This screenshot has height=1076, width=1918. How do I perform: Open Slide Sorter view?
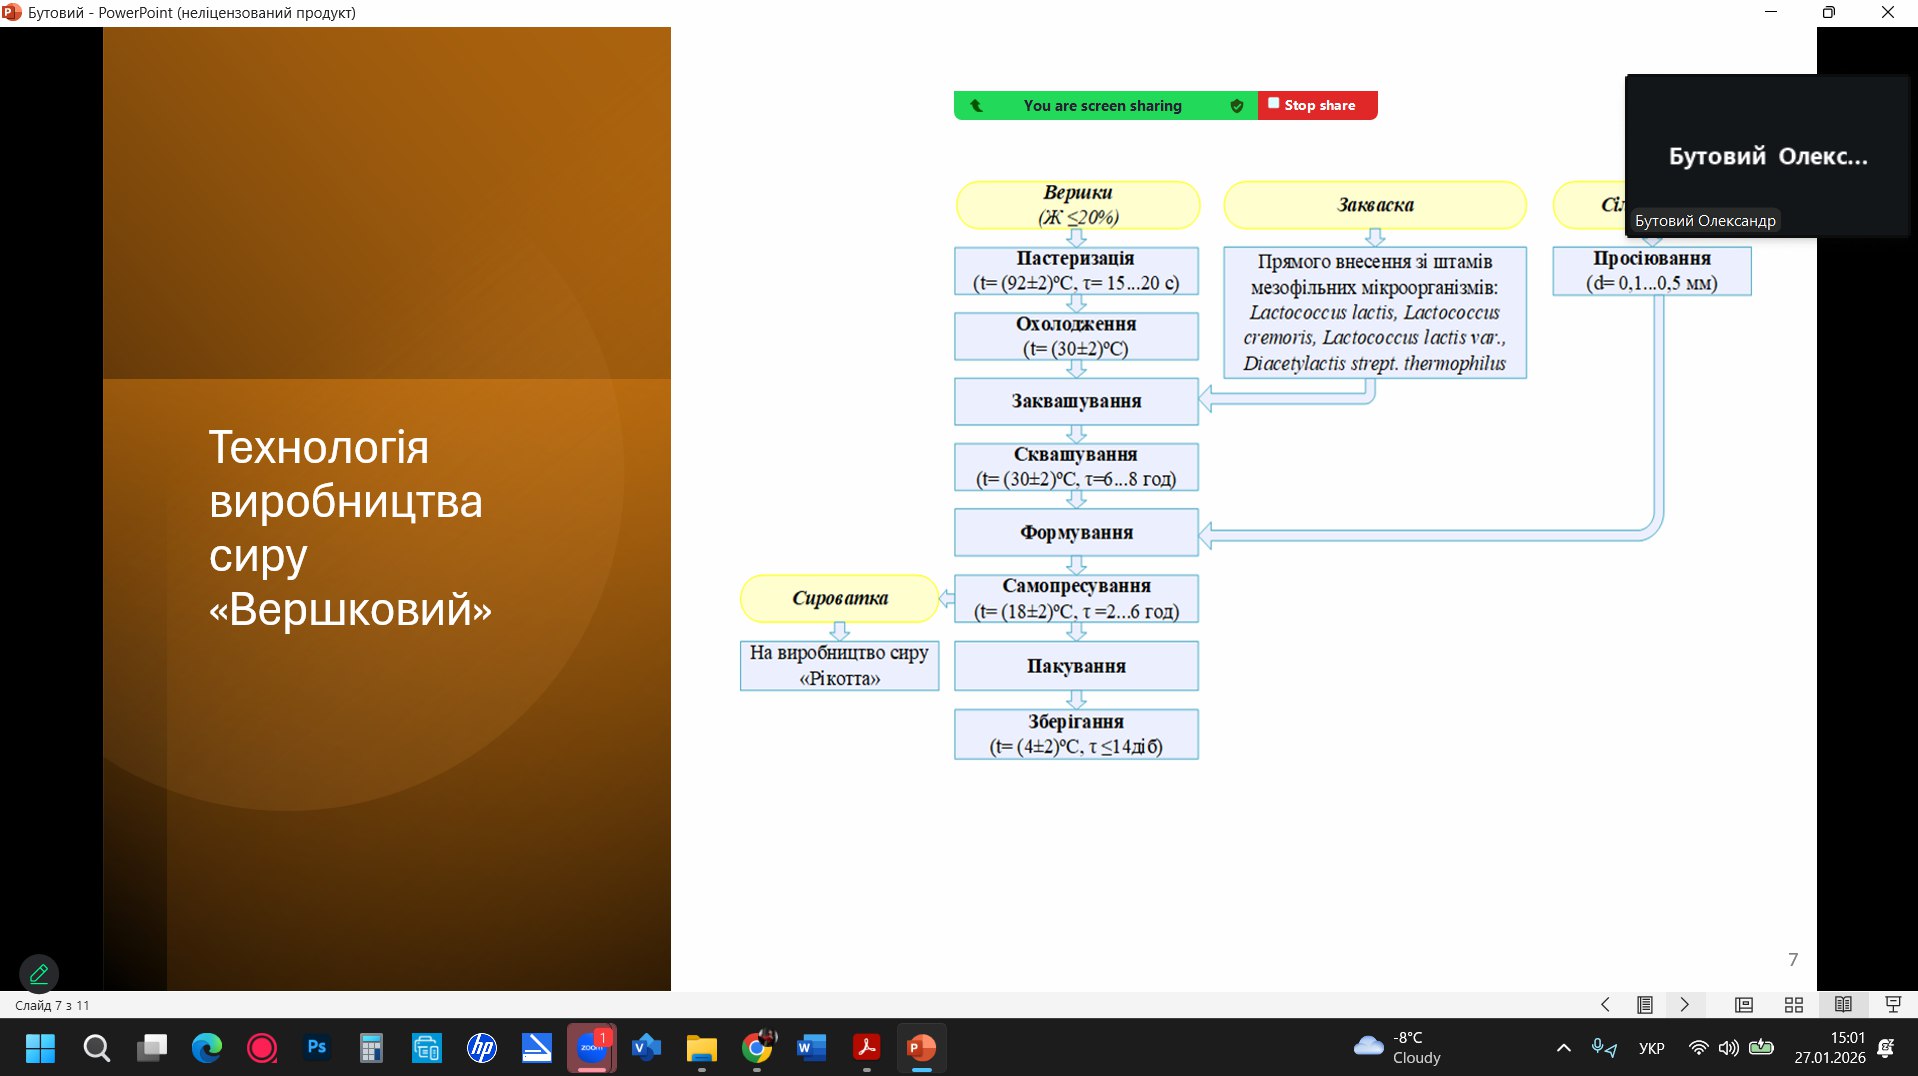(1794, 1005)
